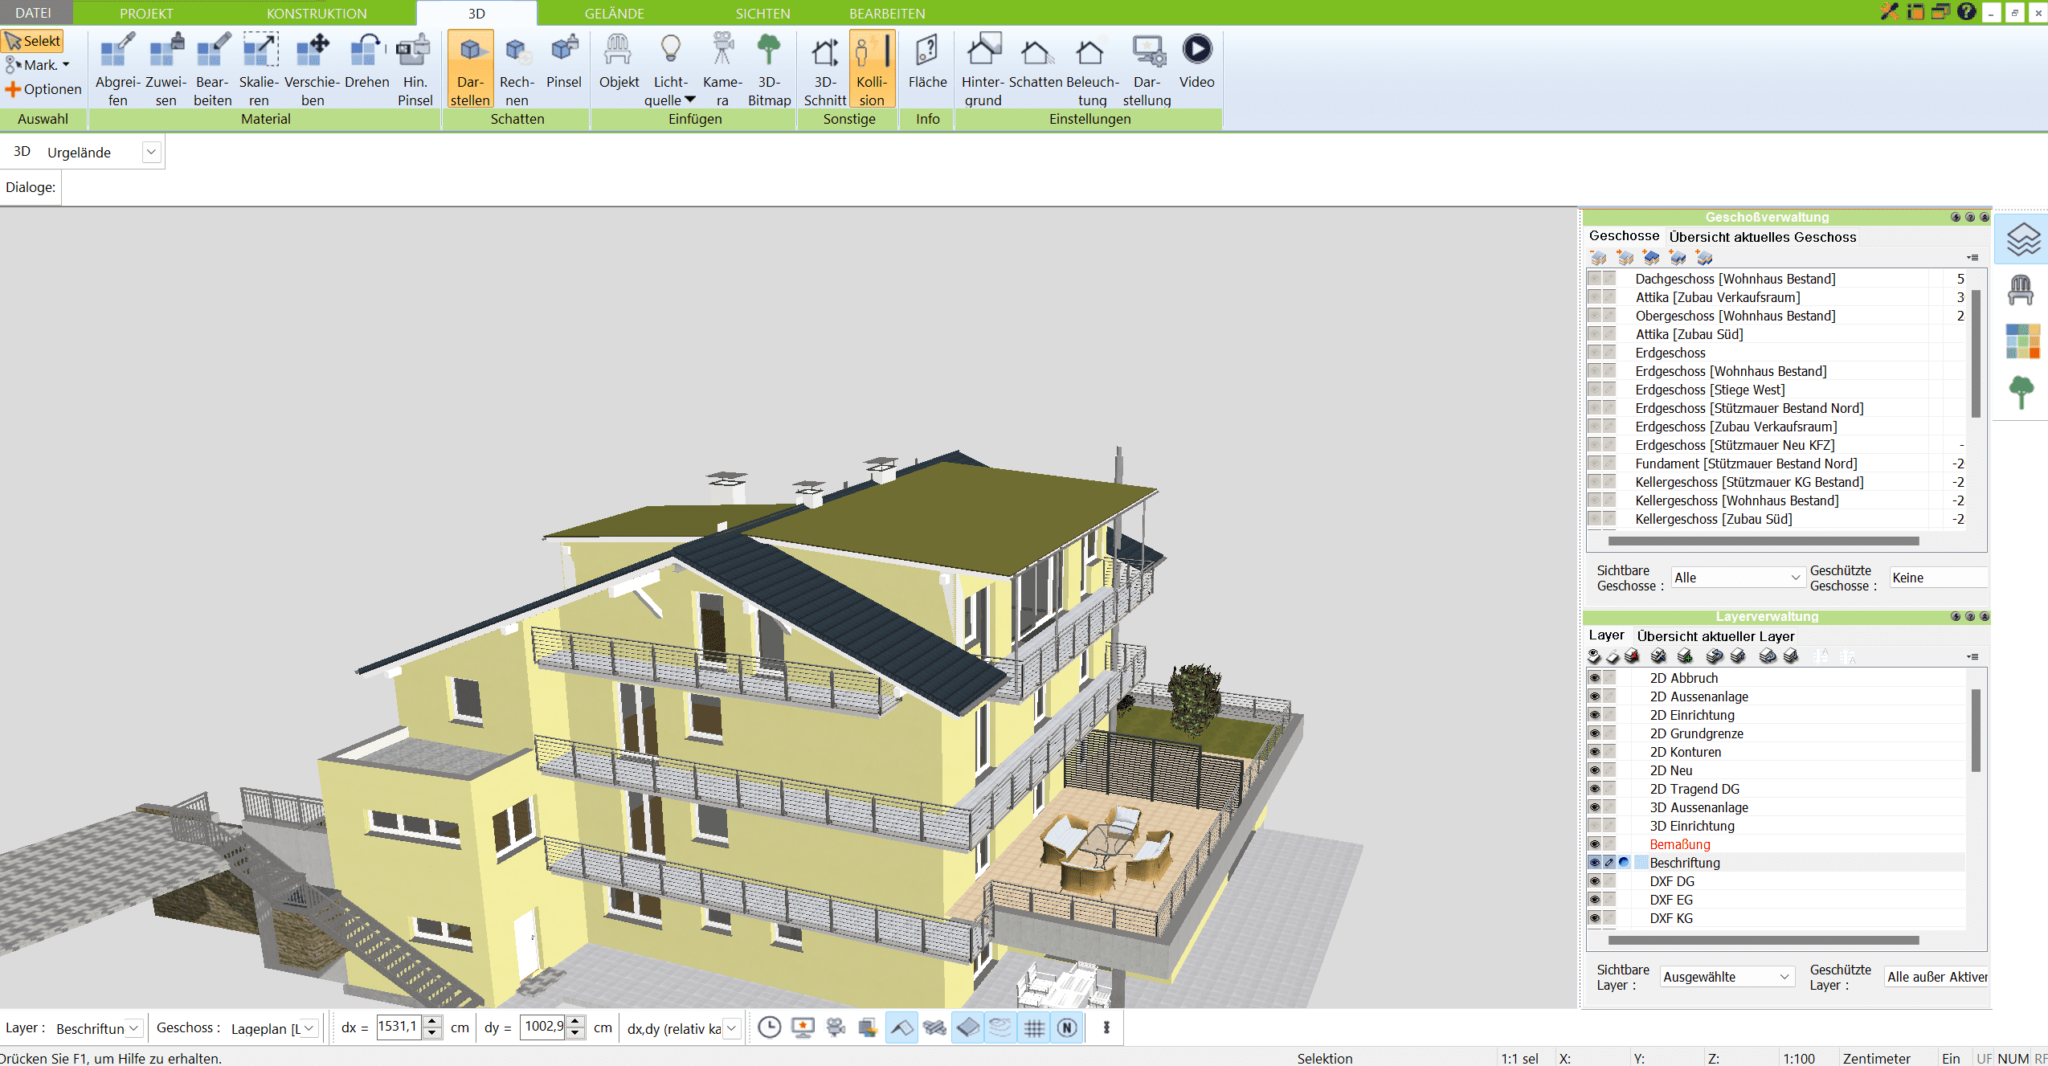Expand the Urgelände view dropdown

pos(151,151)
